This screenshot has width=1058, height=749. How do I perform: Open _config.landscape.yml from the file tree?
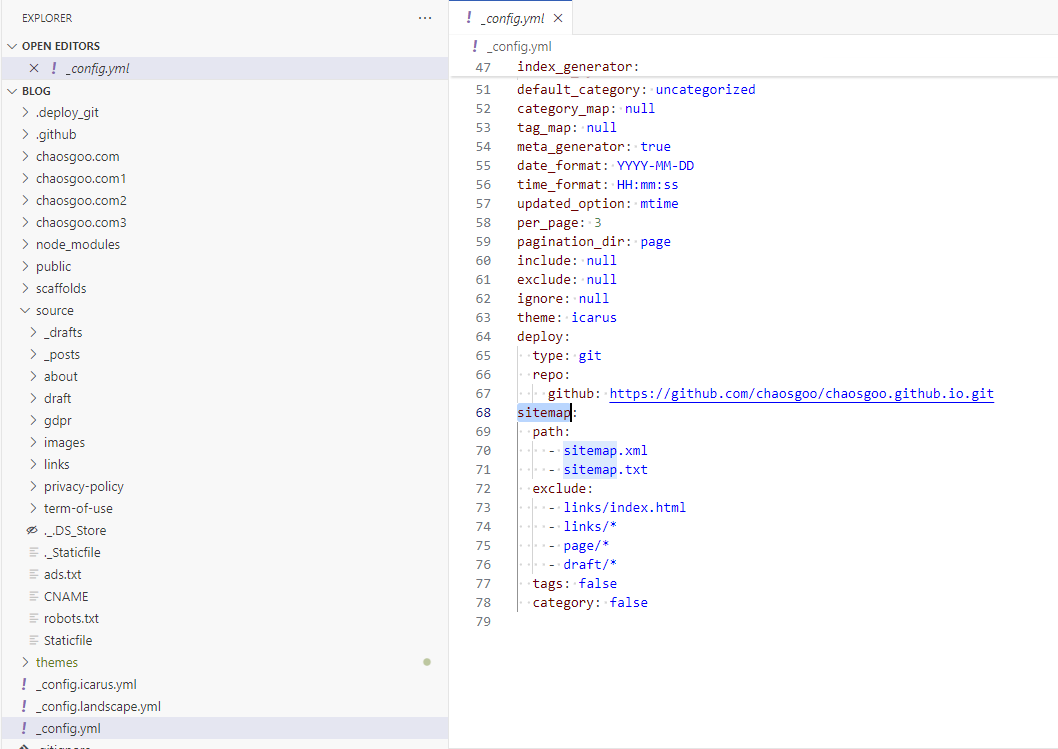click(x=98, y=707)
